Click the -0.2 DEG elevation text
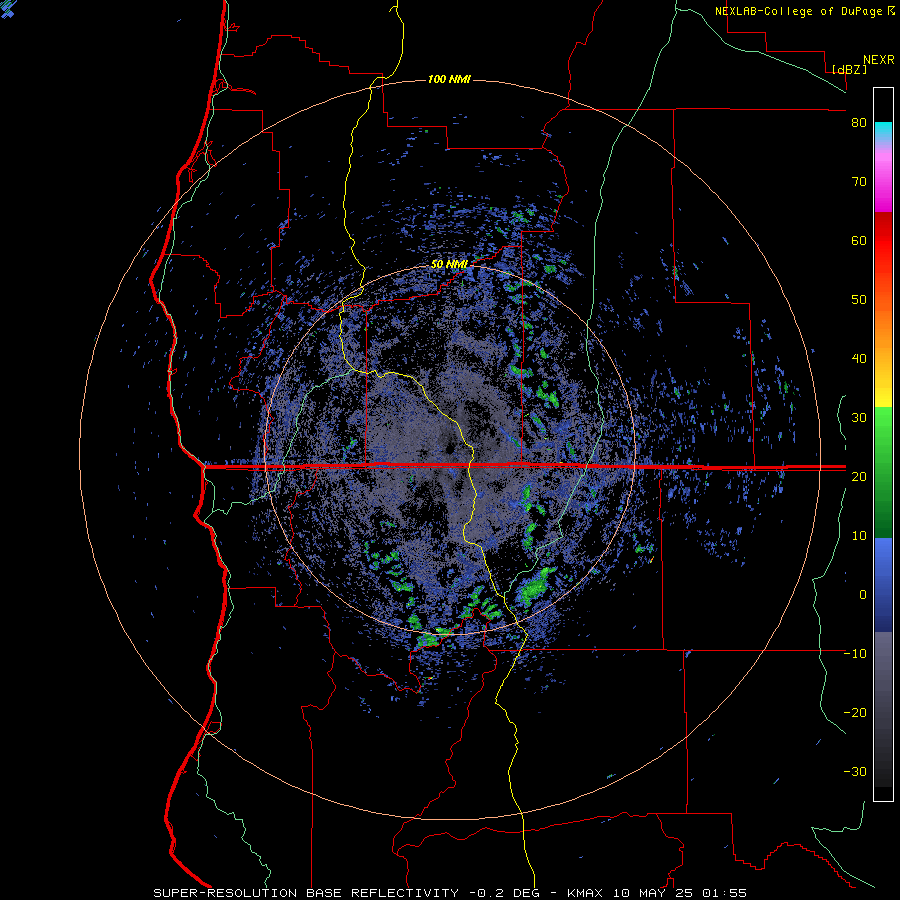900x900 pixels. click(507, 893)
